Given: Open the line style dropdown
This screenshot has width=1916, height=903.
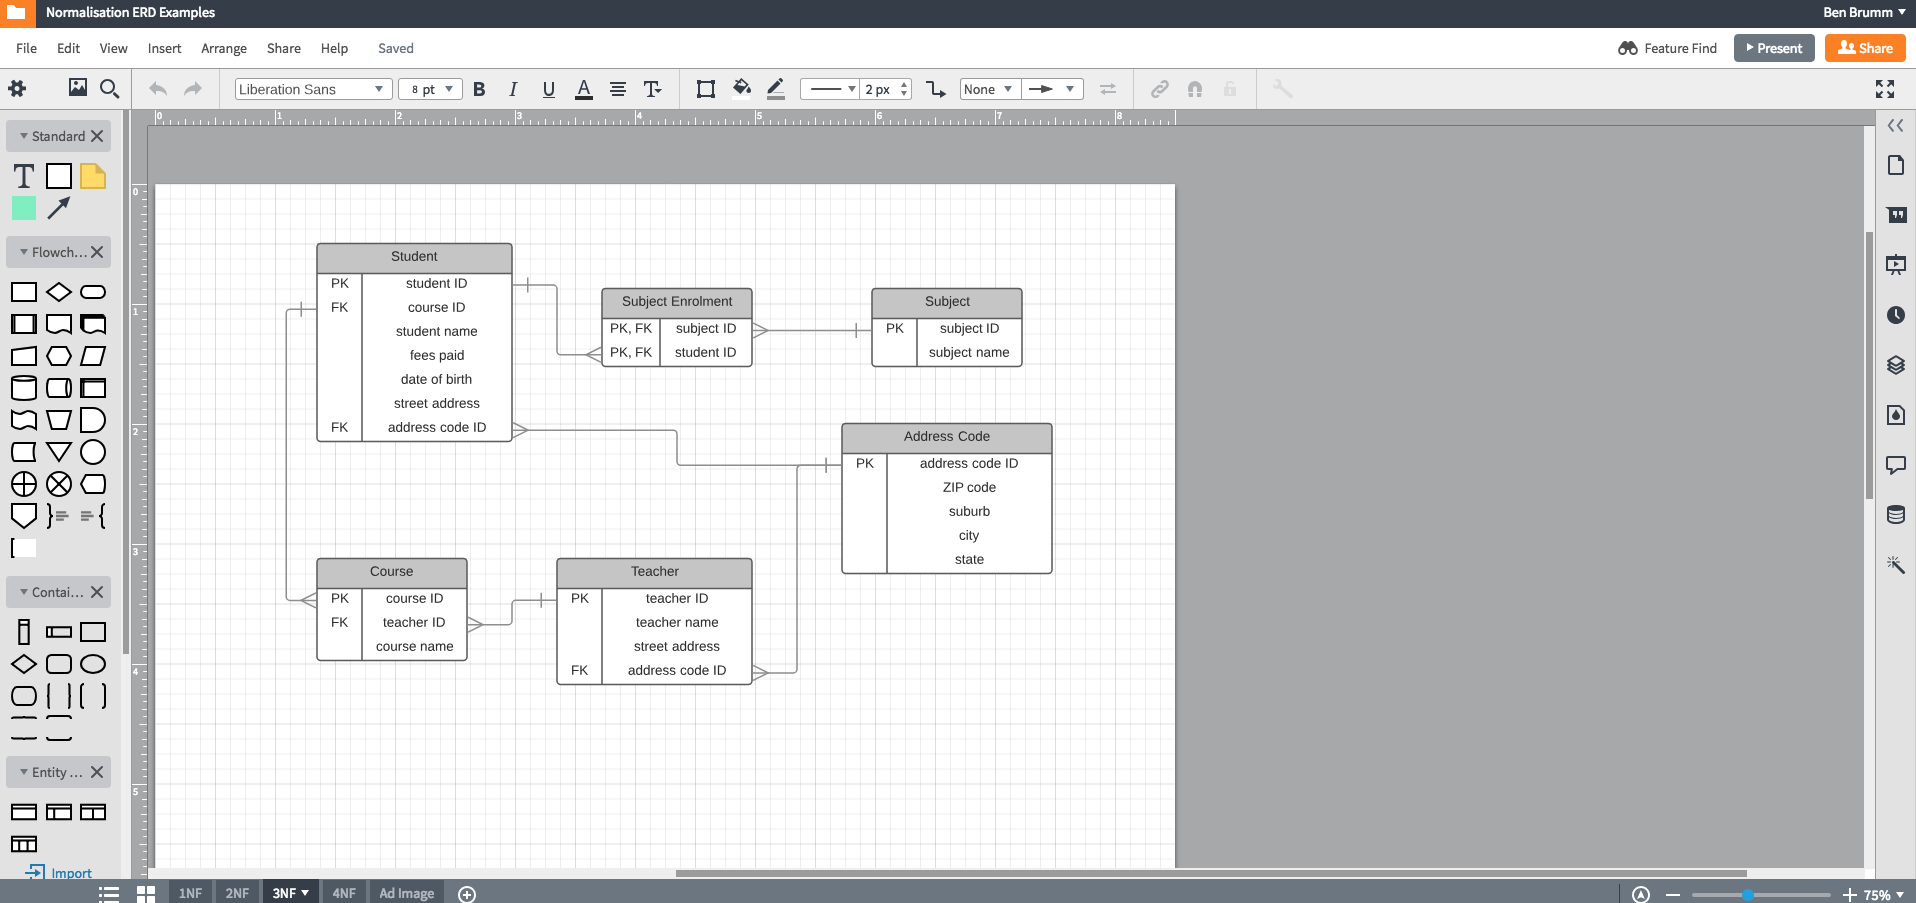Looking at the screenshot, I should tap(829, 89).
